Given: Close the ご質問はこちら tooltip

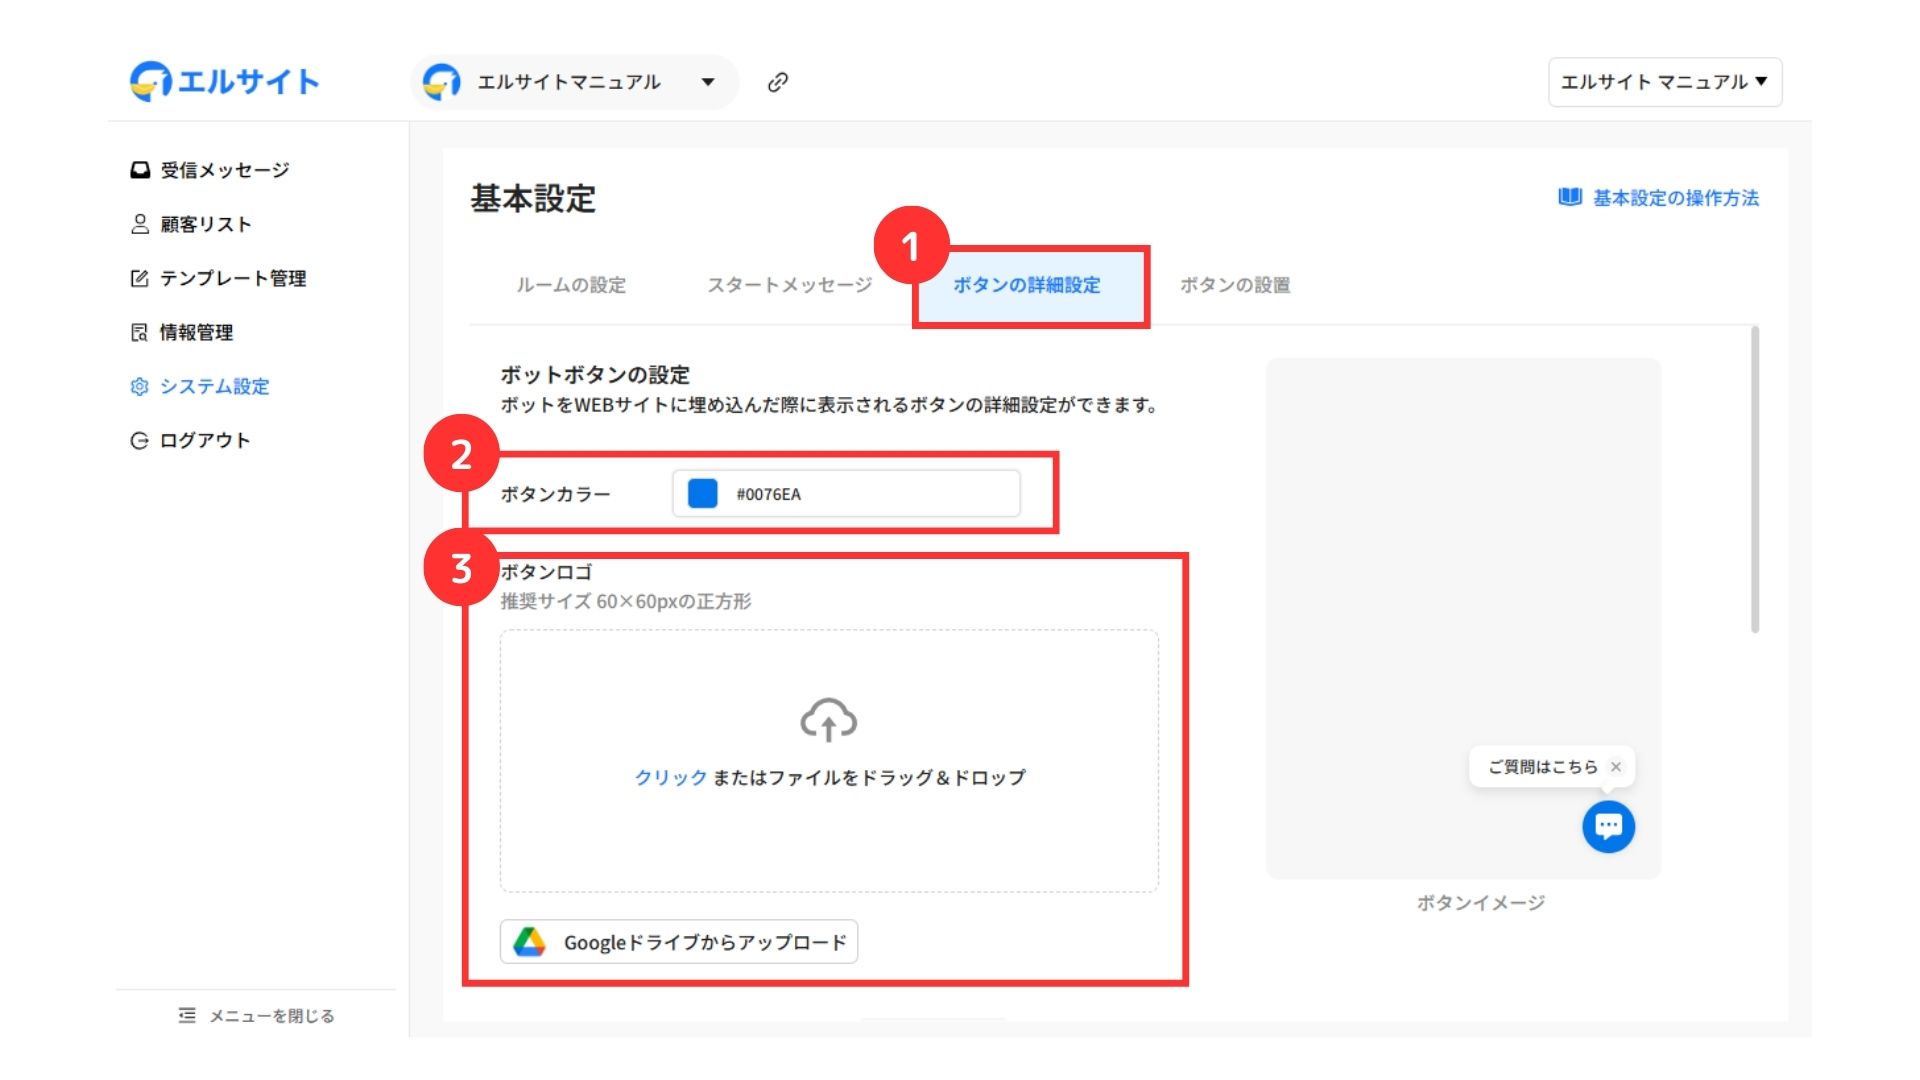Looking at the screenshot, I should point(1616,767).
